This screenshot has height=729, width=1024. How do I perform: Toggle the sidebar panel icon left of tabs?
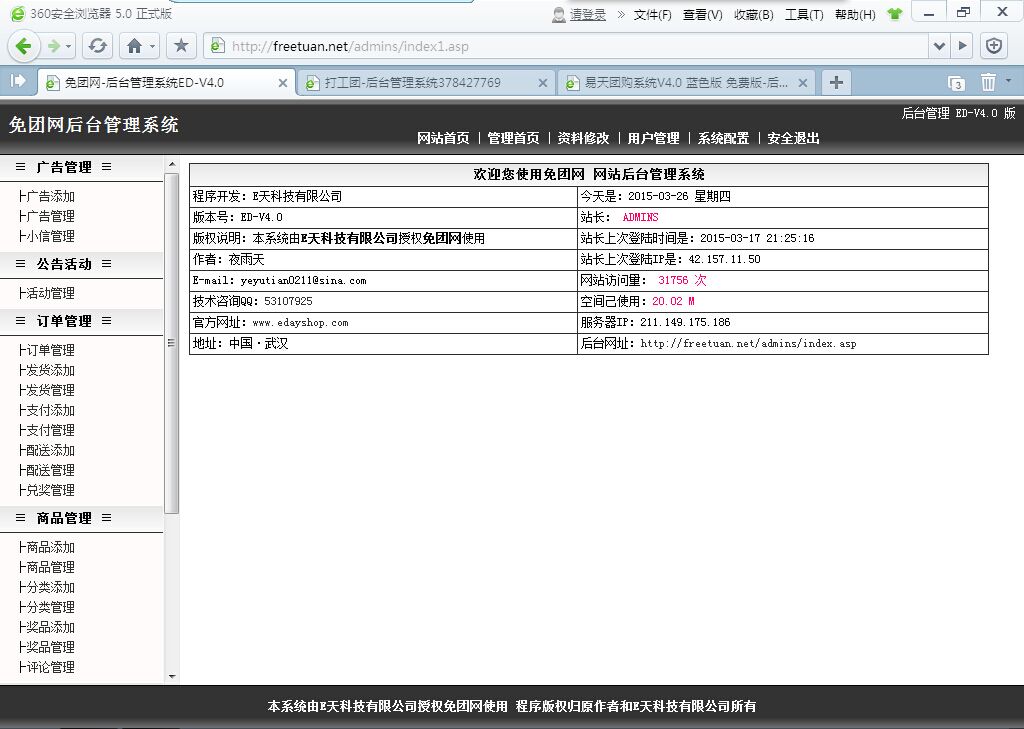(x=18, y=80)
